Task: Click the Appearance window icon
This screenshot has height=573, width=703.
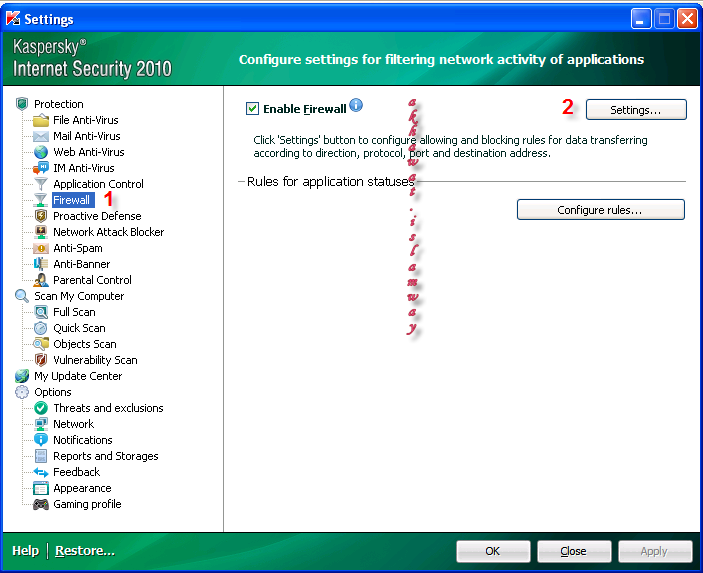Action: (x=41, y=488)
